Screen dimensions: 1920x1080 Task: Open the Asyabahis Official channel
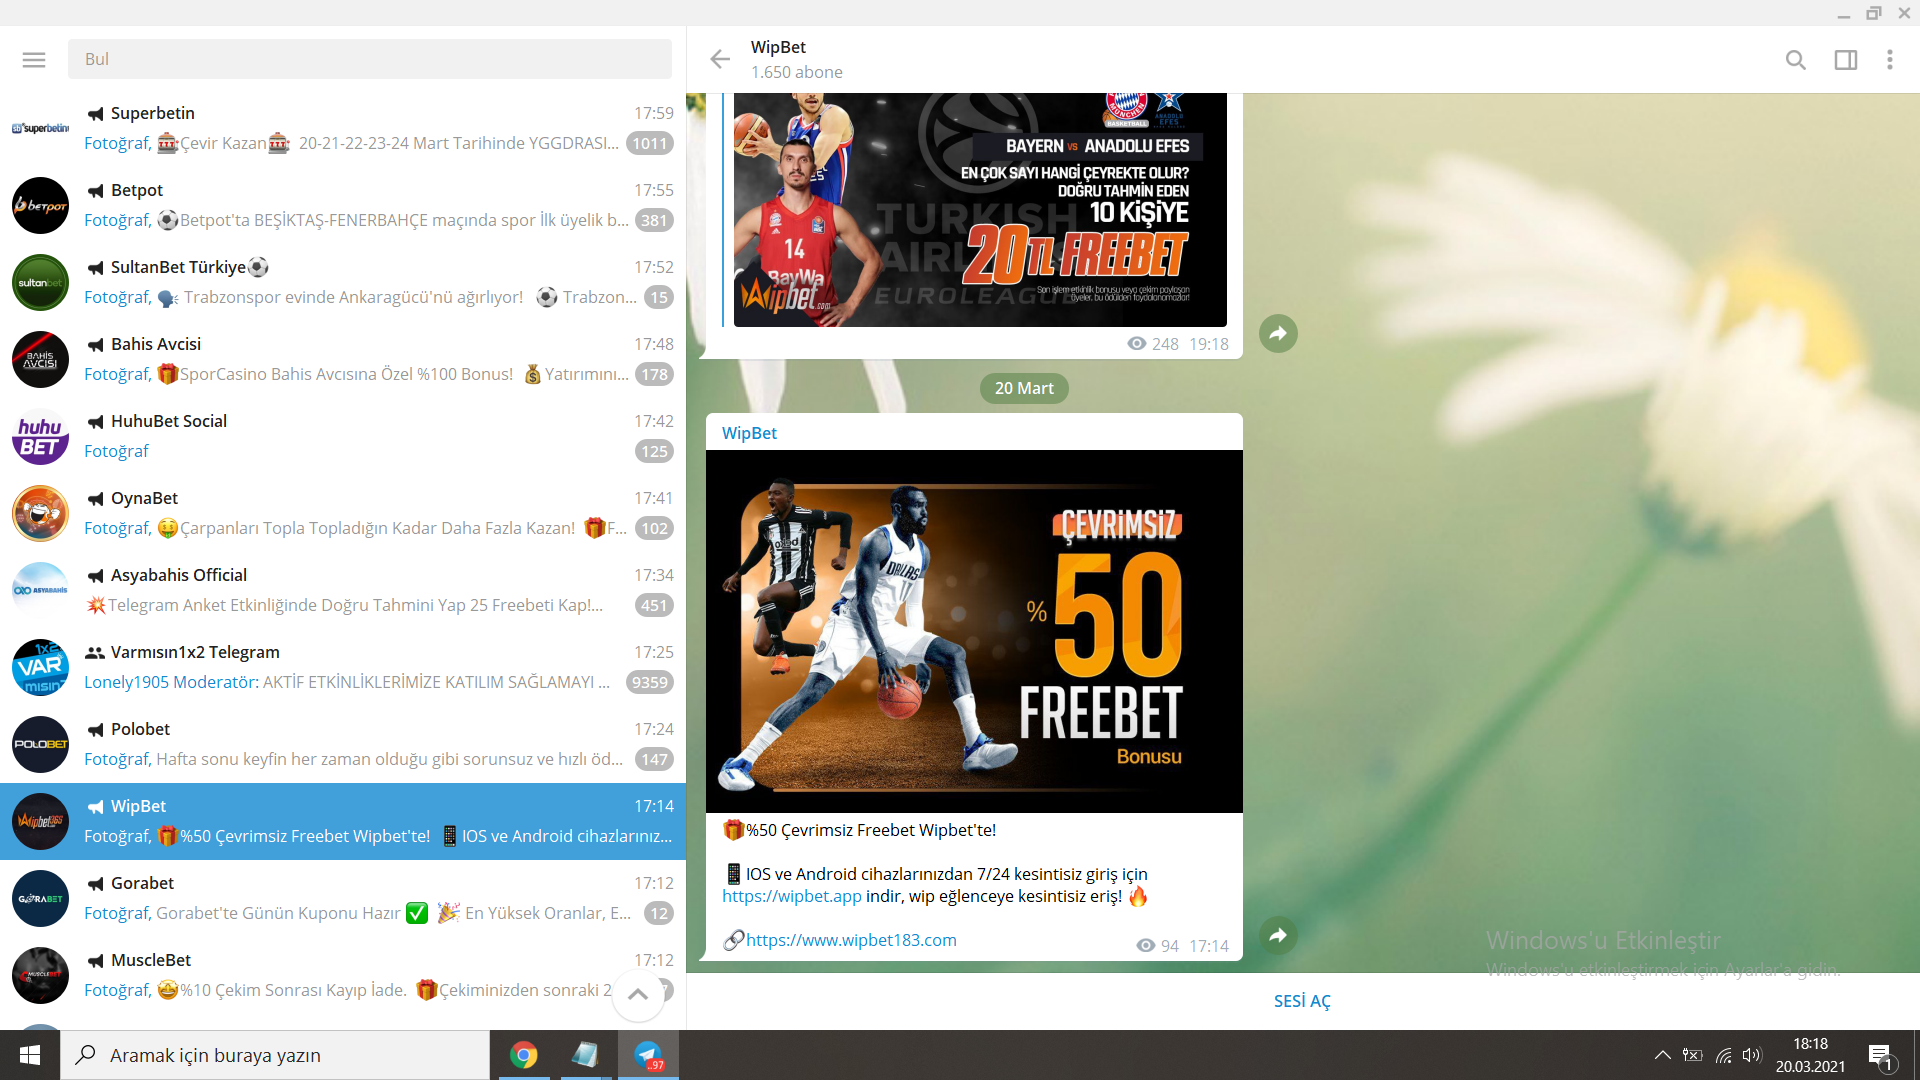343,590
